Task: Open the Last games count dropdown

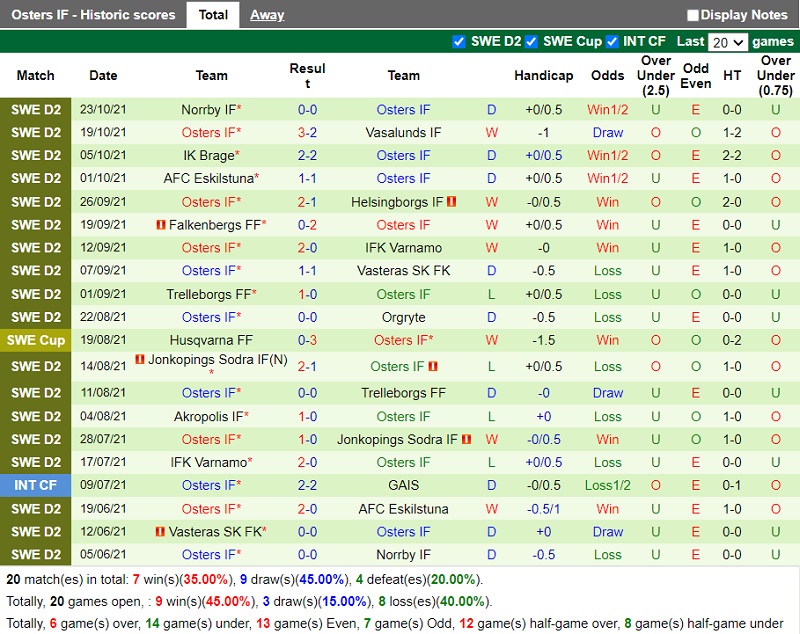Action: 727,42
